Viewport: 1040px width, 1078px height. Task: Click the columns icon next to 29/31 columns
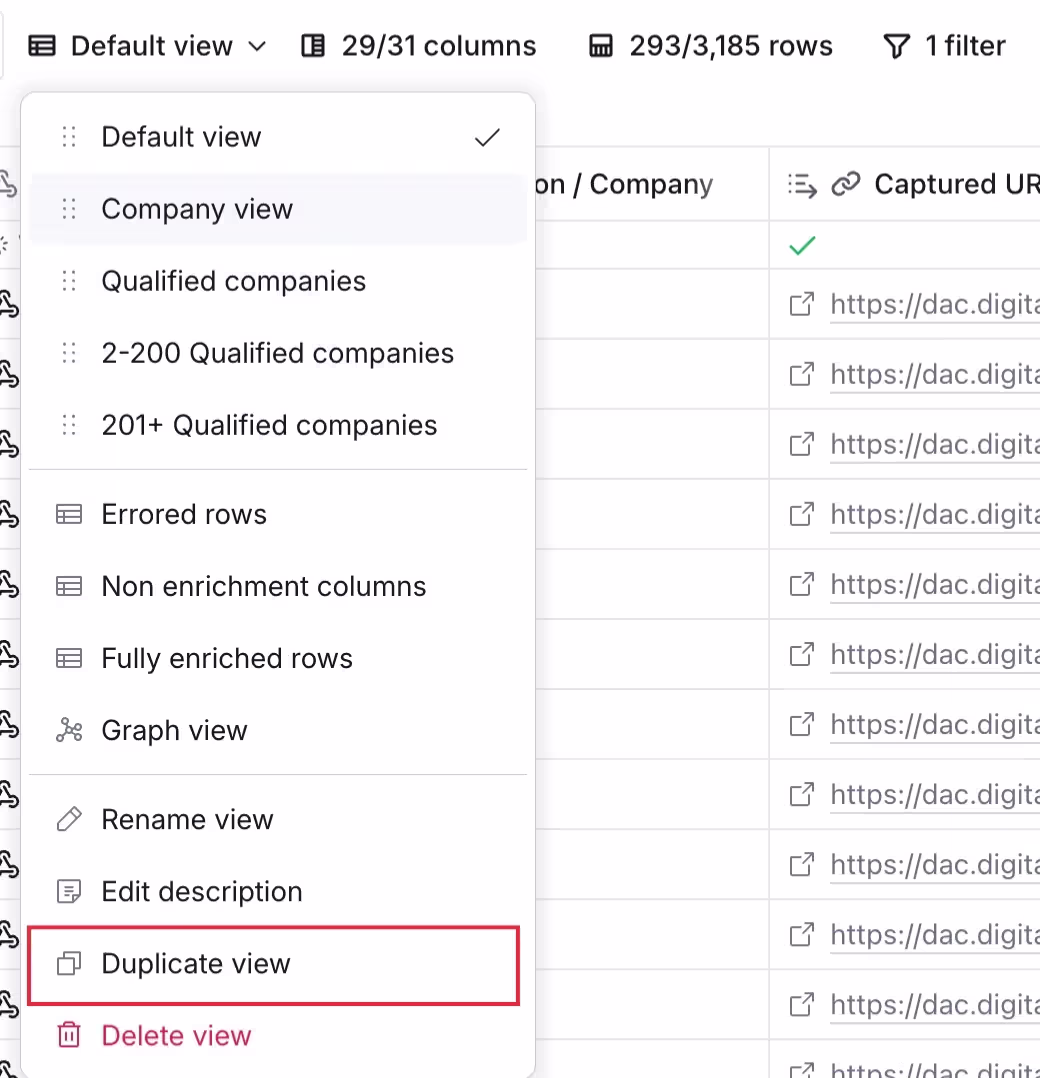click(313, 46)
